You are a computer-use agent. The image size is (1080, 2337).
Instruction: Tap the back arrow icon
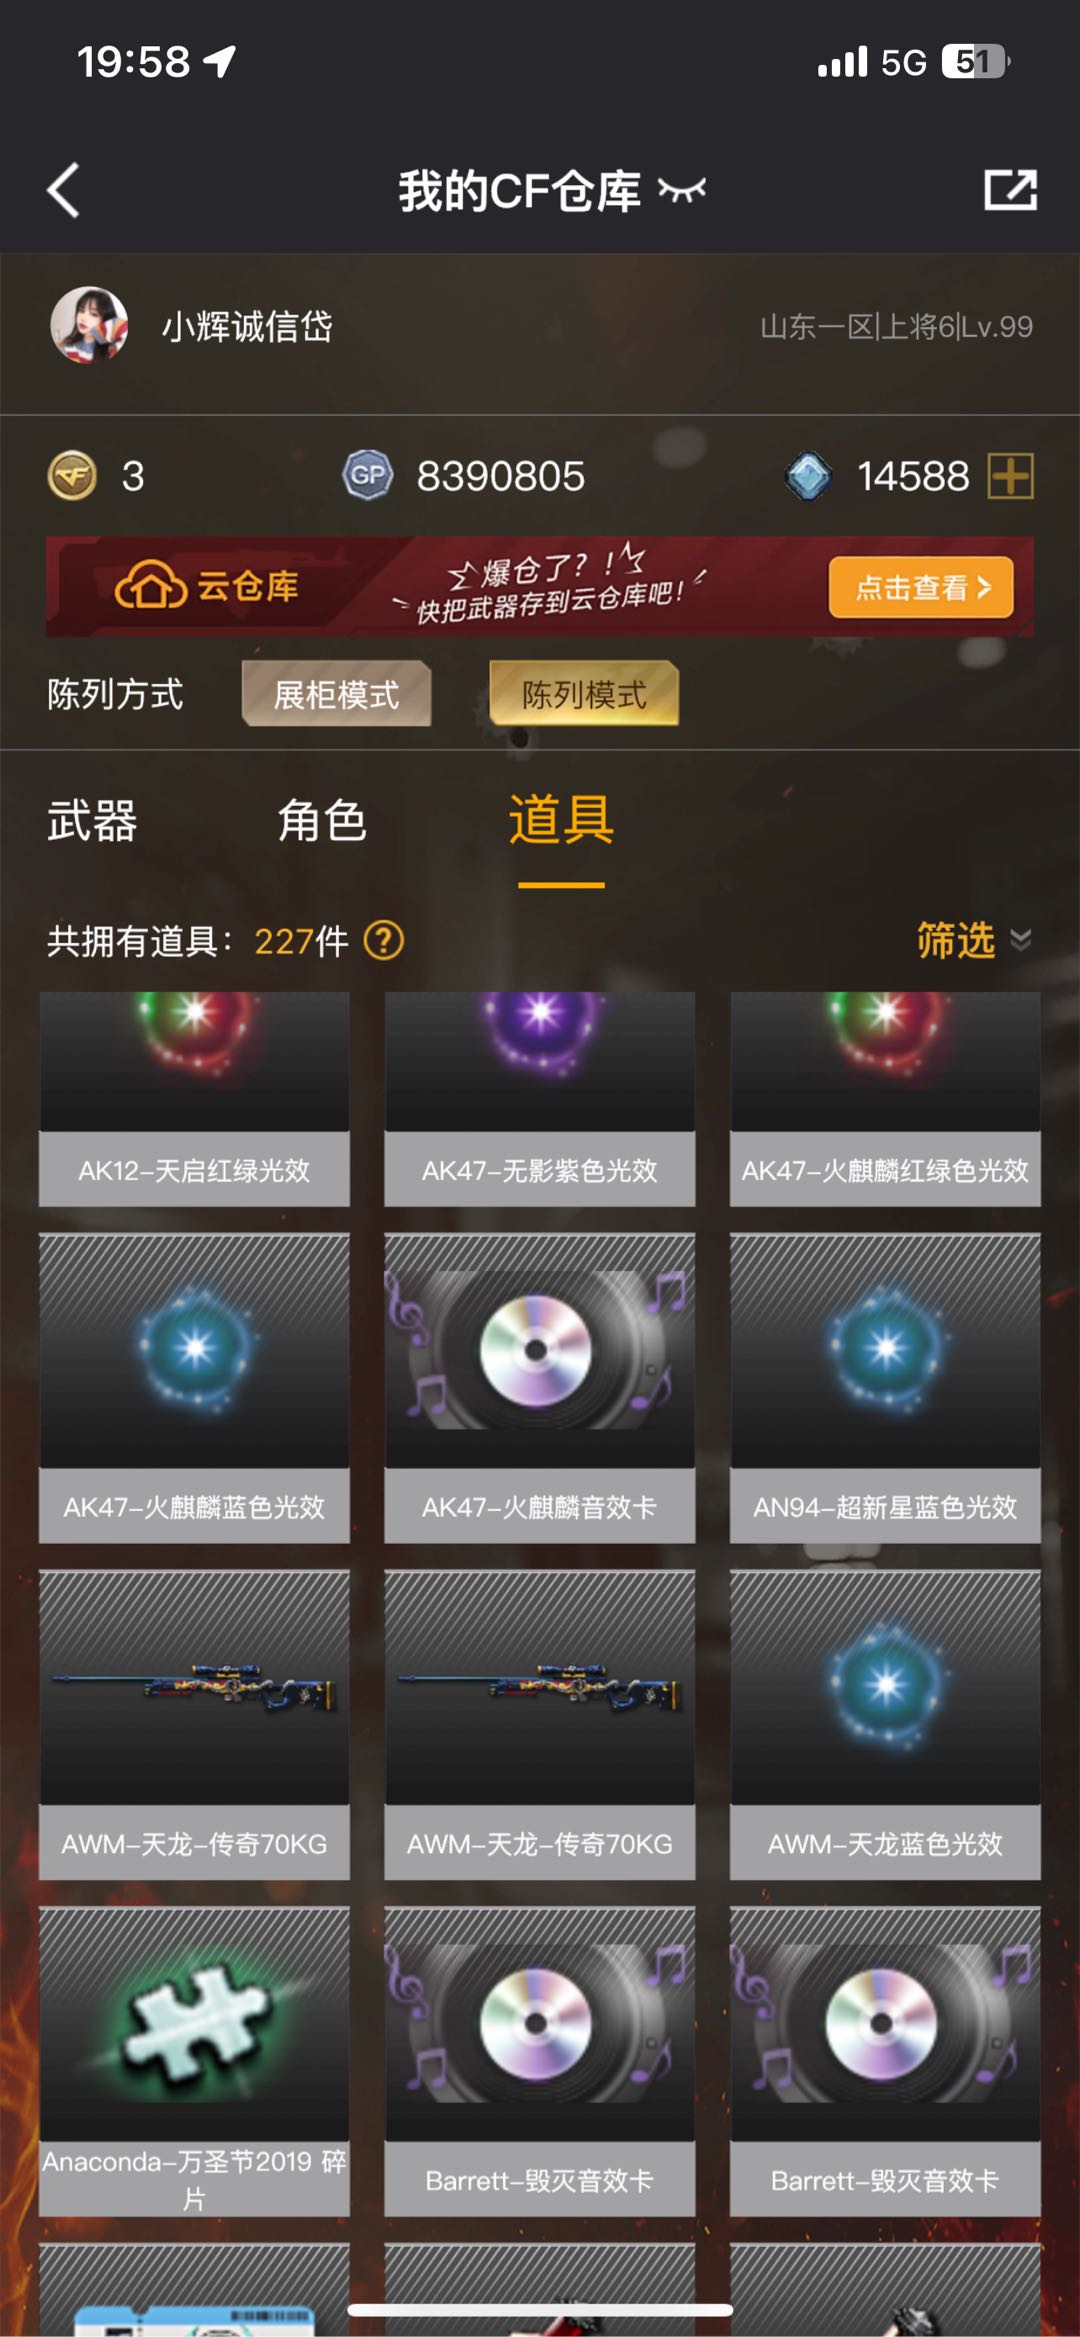(63, 190)
